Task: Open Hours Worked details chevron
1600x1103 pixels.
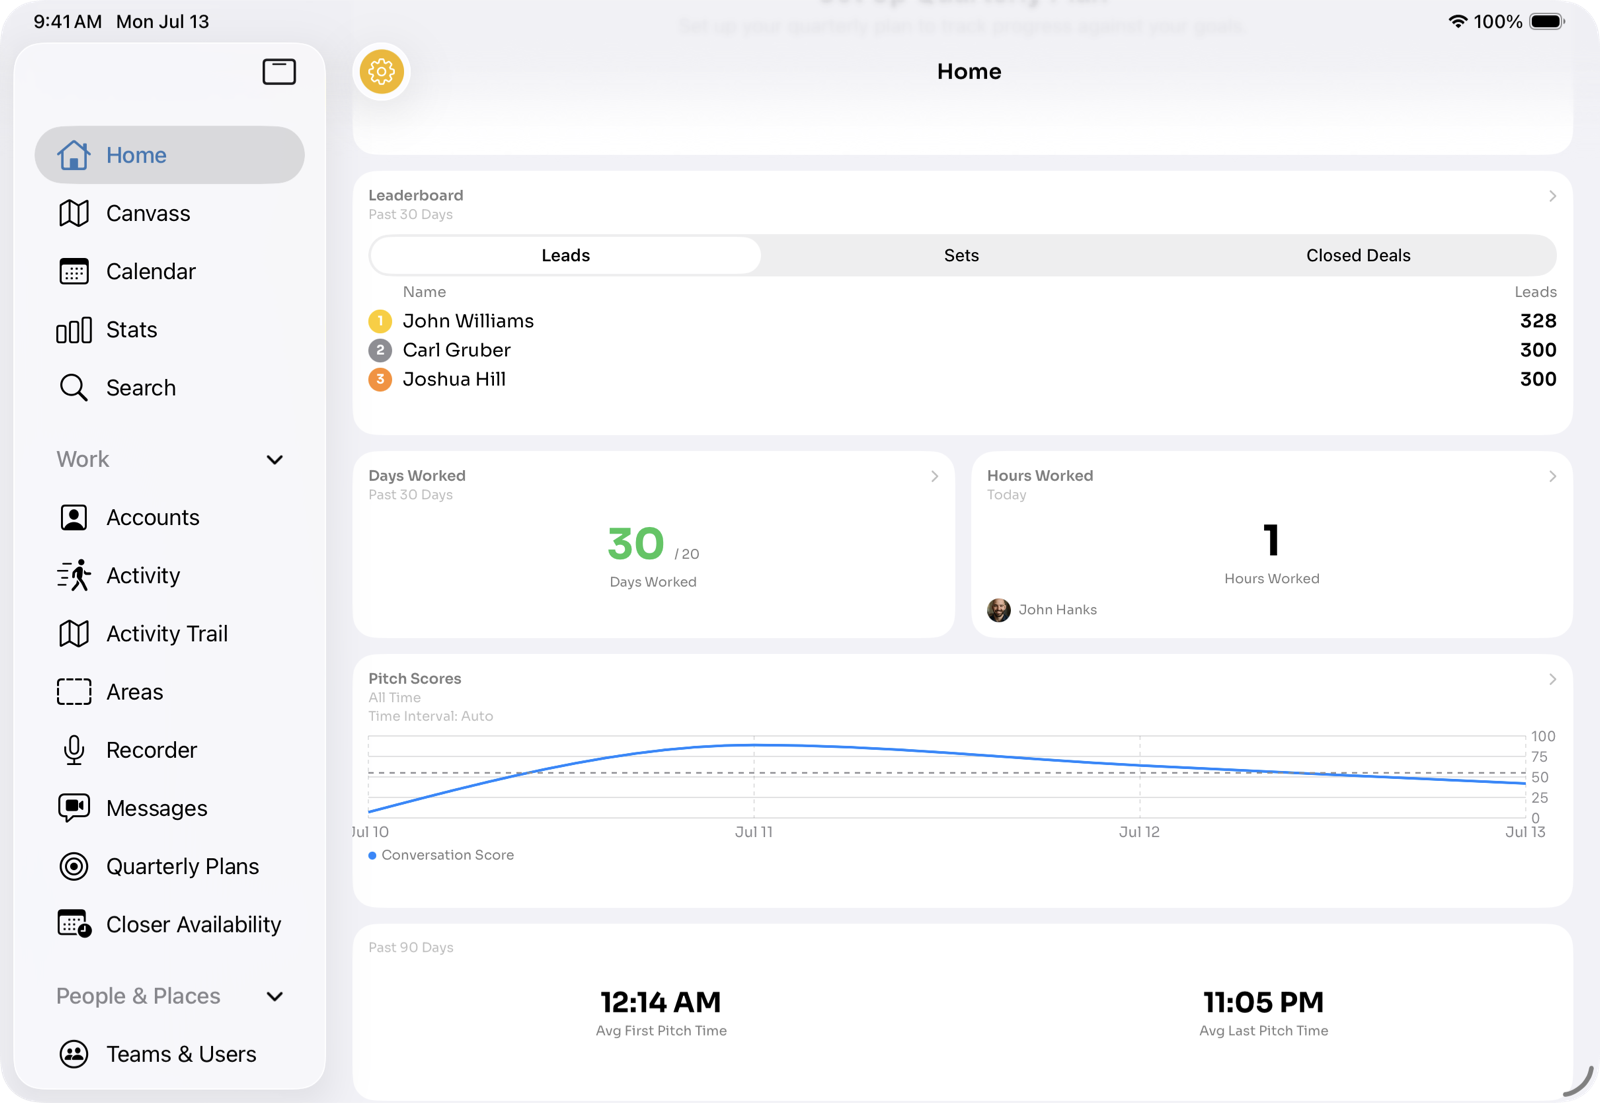Action: click(1552, 476)
